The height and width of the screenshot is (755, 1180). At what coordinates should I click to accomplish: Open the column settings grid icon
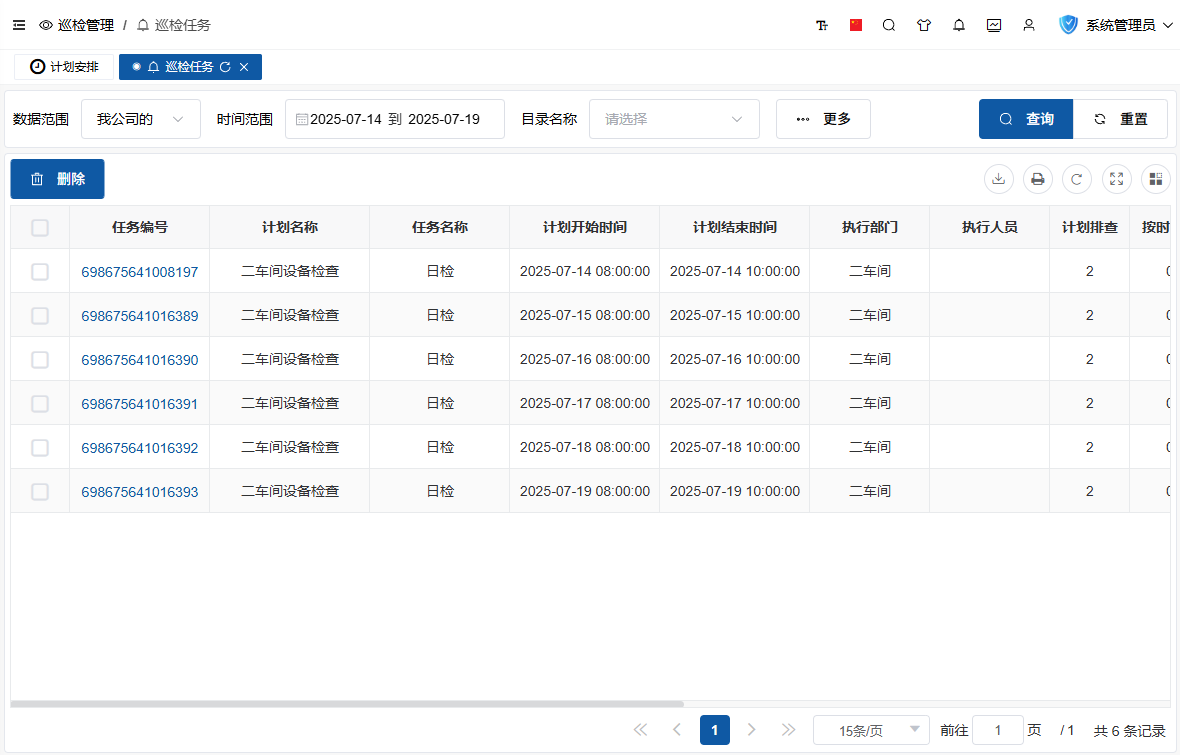tap(1156, 179)
